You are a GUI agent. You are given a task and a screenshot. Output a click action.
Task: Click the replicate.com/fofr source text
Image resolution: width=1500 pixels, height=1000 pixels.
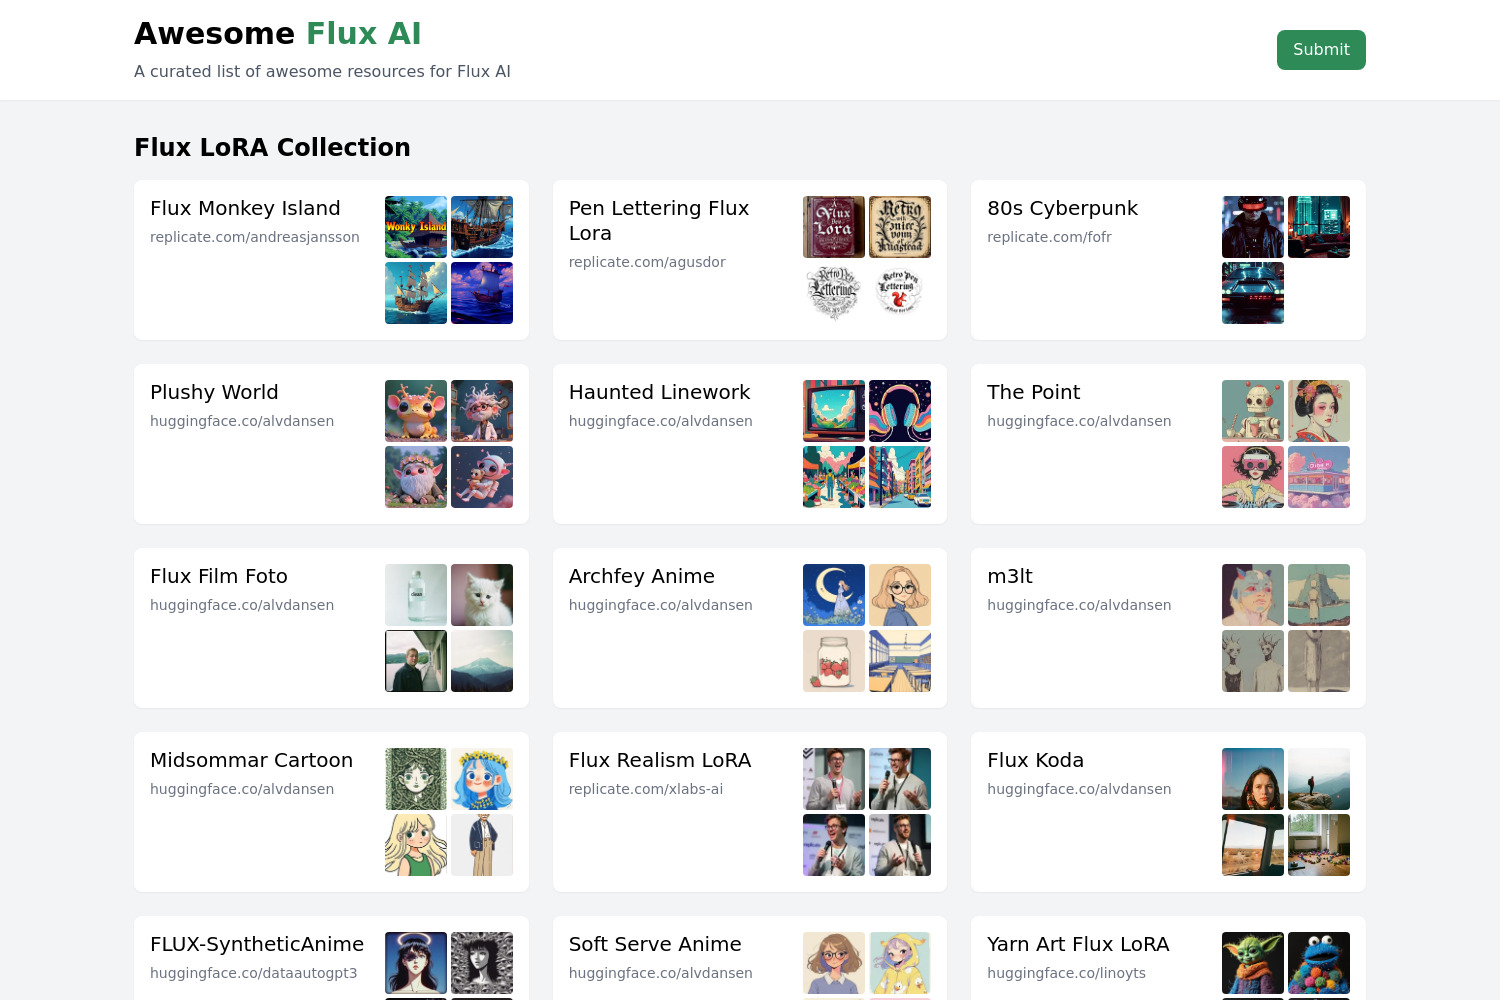click(1049, 237)
